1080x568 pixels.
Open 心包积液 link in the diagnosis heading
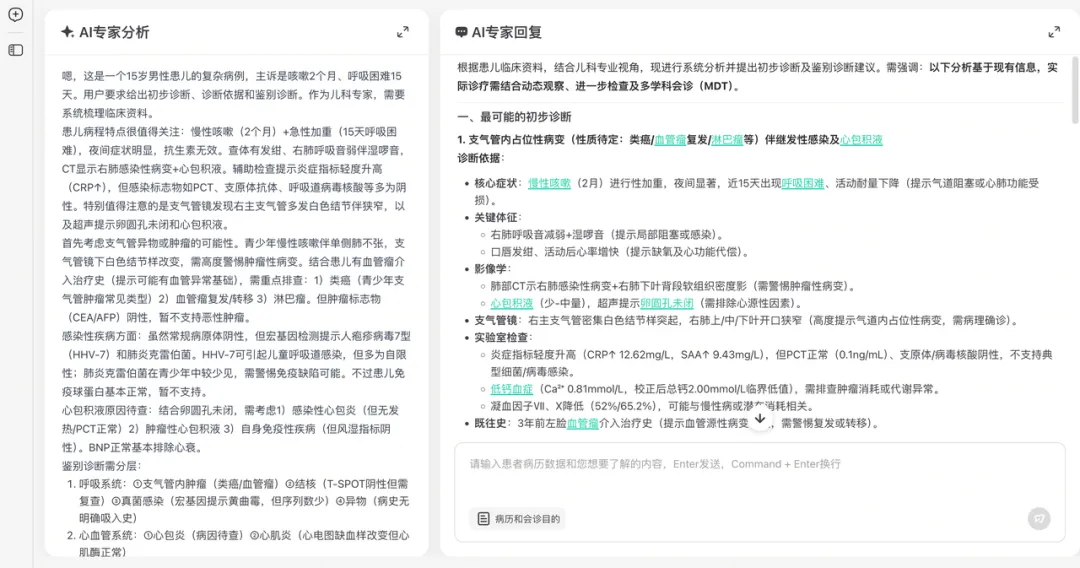(x=861, y=140)
